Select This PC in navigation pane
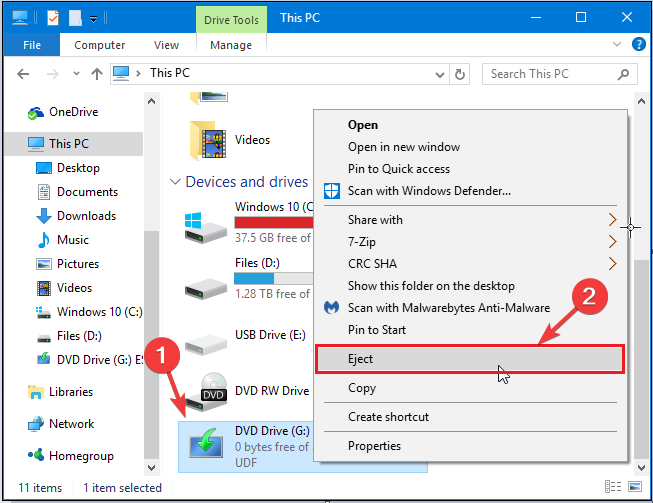 pyautogui.click(x=74, y=144)
